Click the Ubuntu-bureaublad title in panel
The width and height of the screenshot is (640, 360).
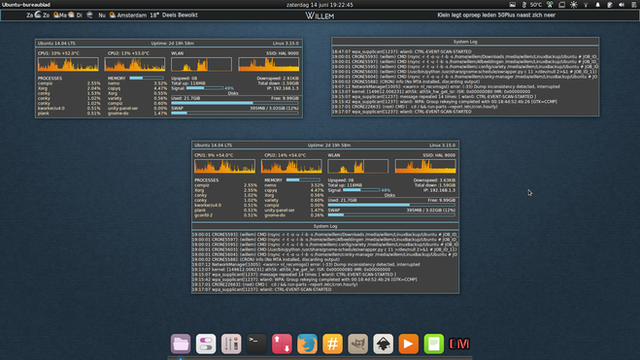(26, 5)
